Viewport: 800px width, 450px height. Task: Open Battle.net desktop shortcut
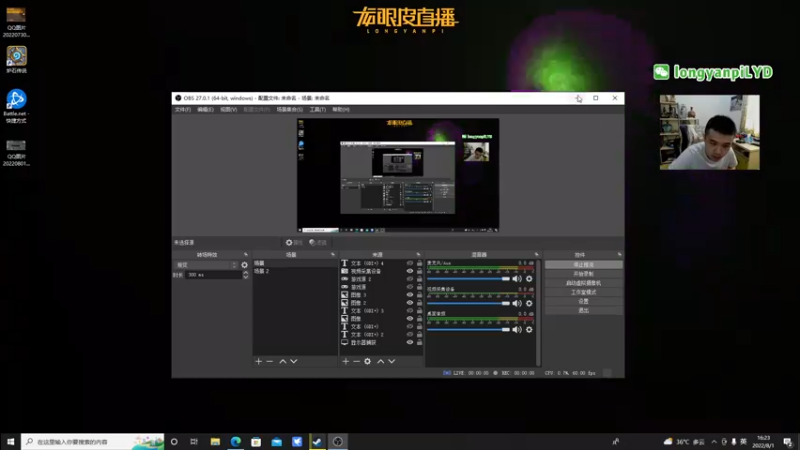(x=16, y=106)
